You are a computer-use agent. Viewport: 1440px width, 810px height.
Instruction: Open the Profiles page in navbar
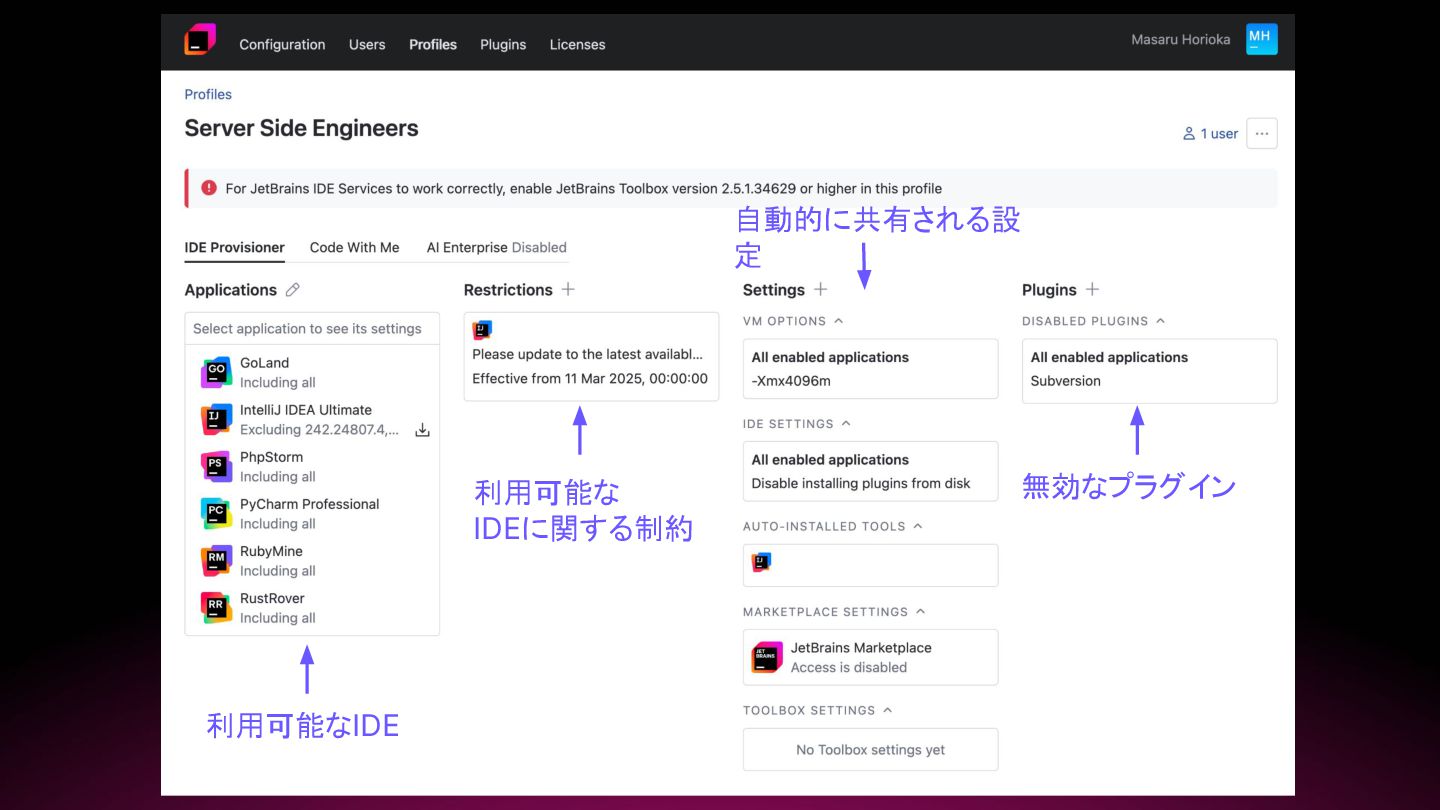pyautogui.click(x=433, y=44)
